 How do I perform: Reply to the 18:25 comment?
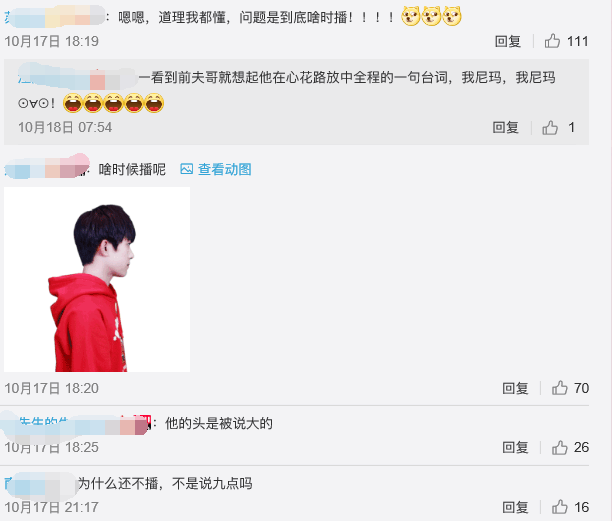pyautogui.click(x=515, y=447)
